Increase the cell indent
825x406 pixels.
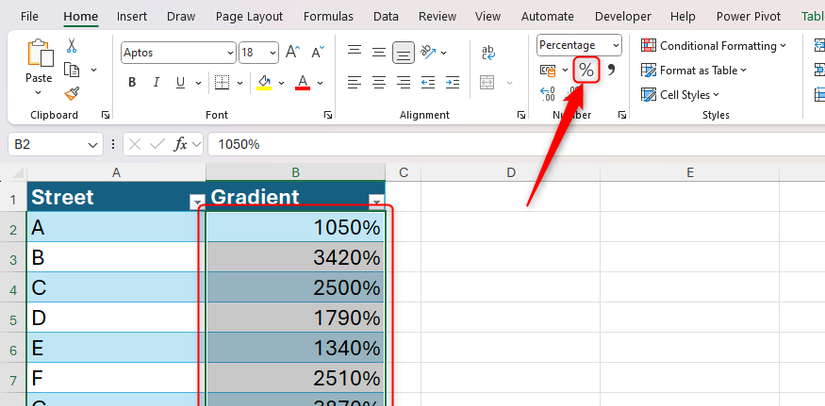coord(452,83)
